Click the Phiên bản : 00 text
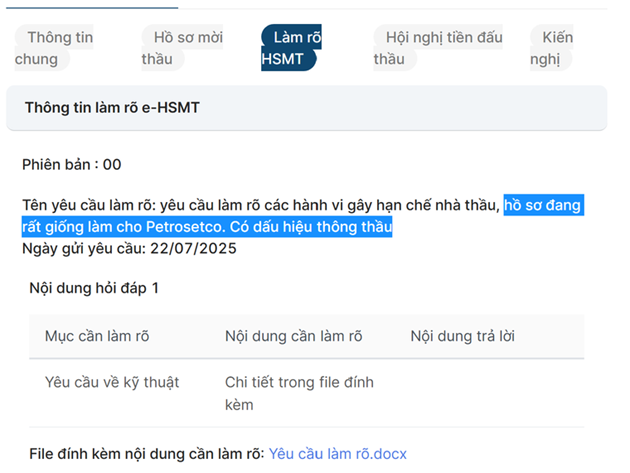Screen dimensions: 630x473 (x=72, y=165)
